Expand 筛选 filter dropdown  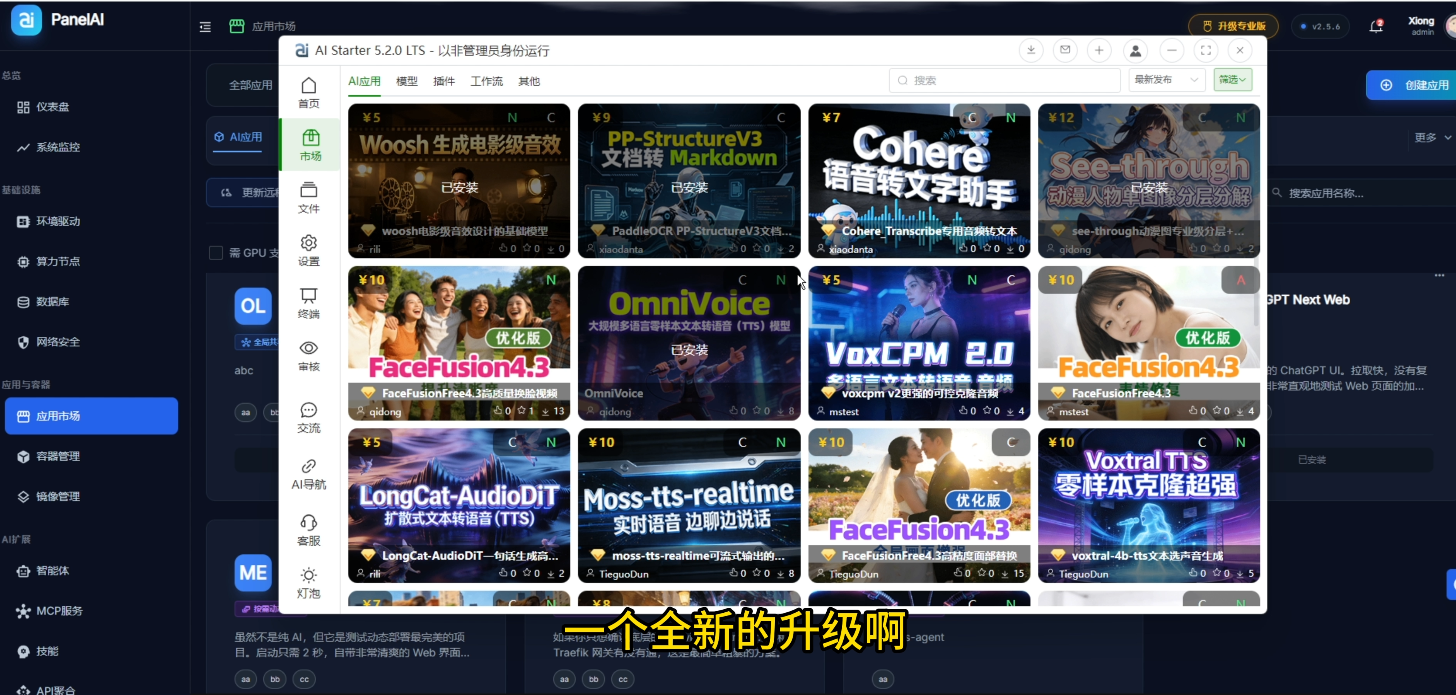coord(1233,80)
